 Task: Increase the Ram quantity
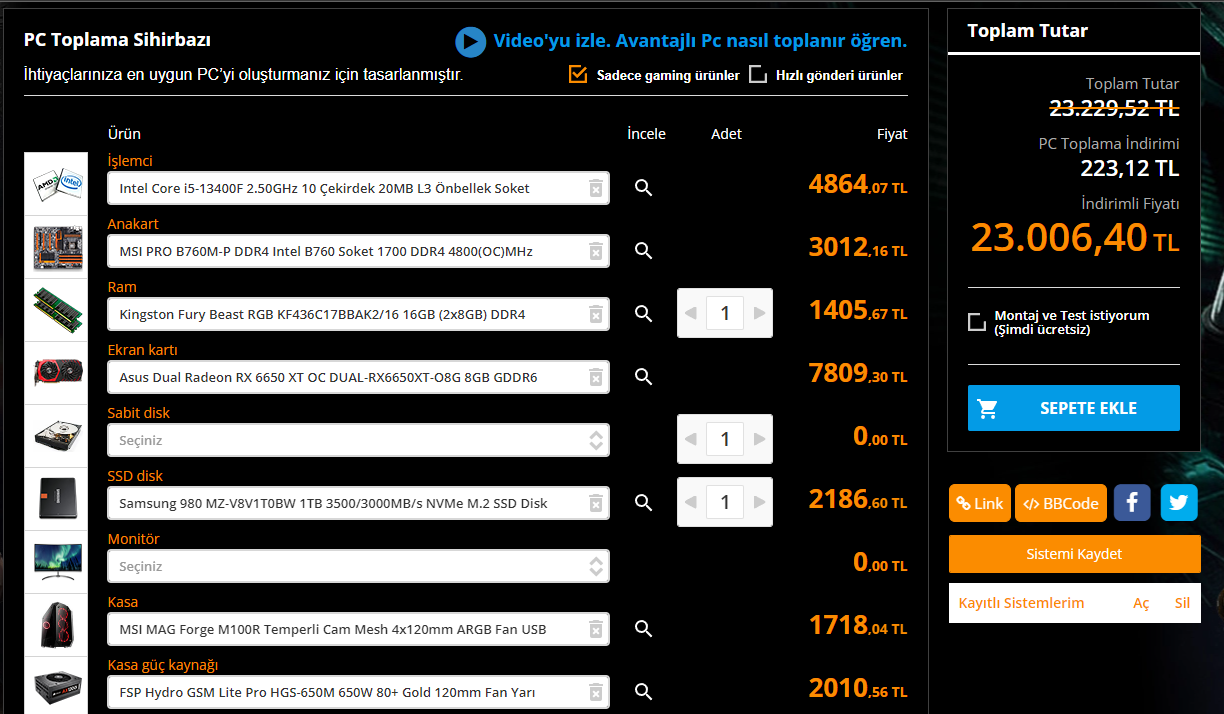(x=759, y=313)
